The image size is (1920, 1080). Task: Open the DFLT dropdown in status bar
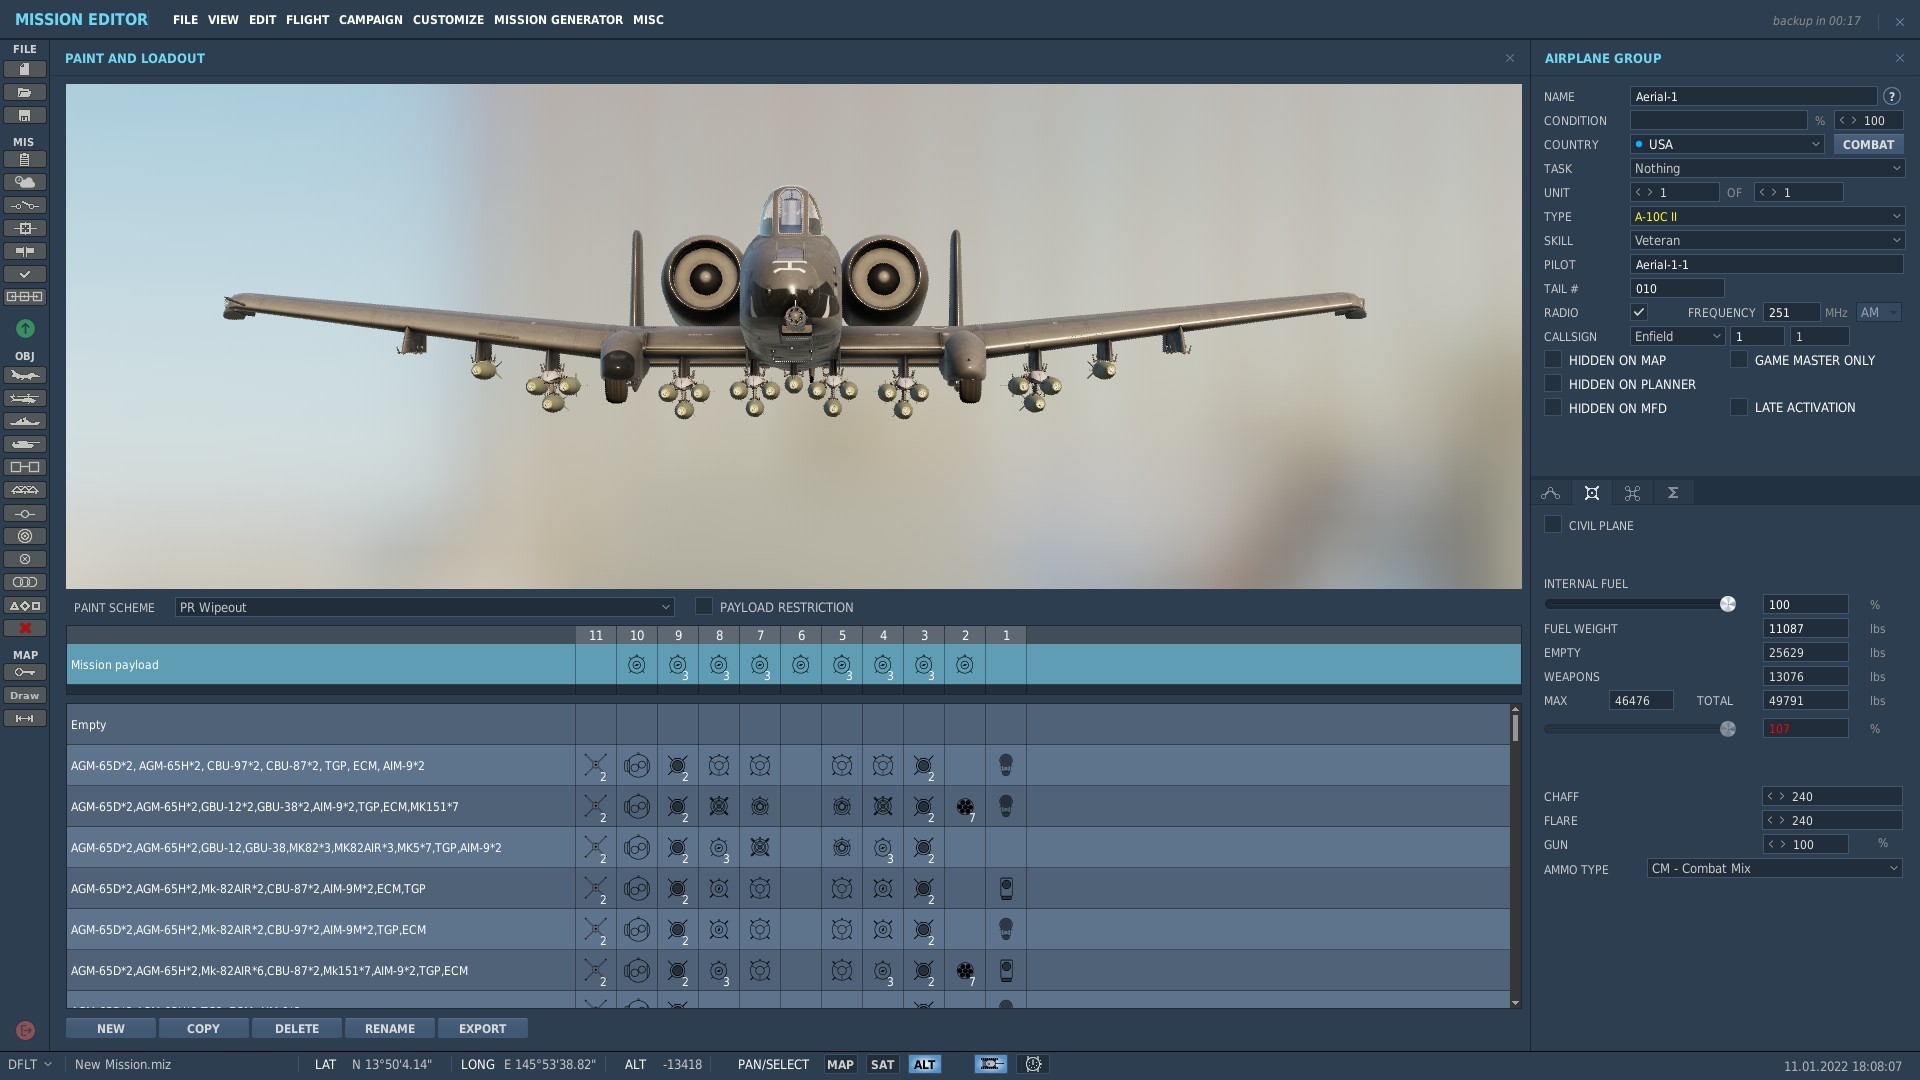[30, 1064]
